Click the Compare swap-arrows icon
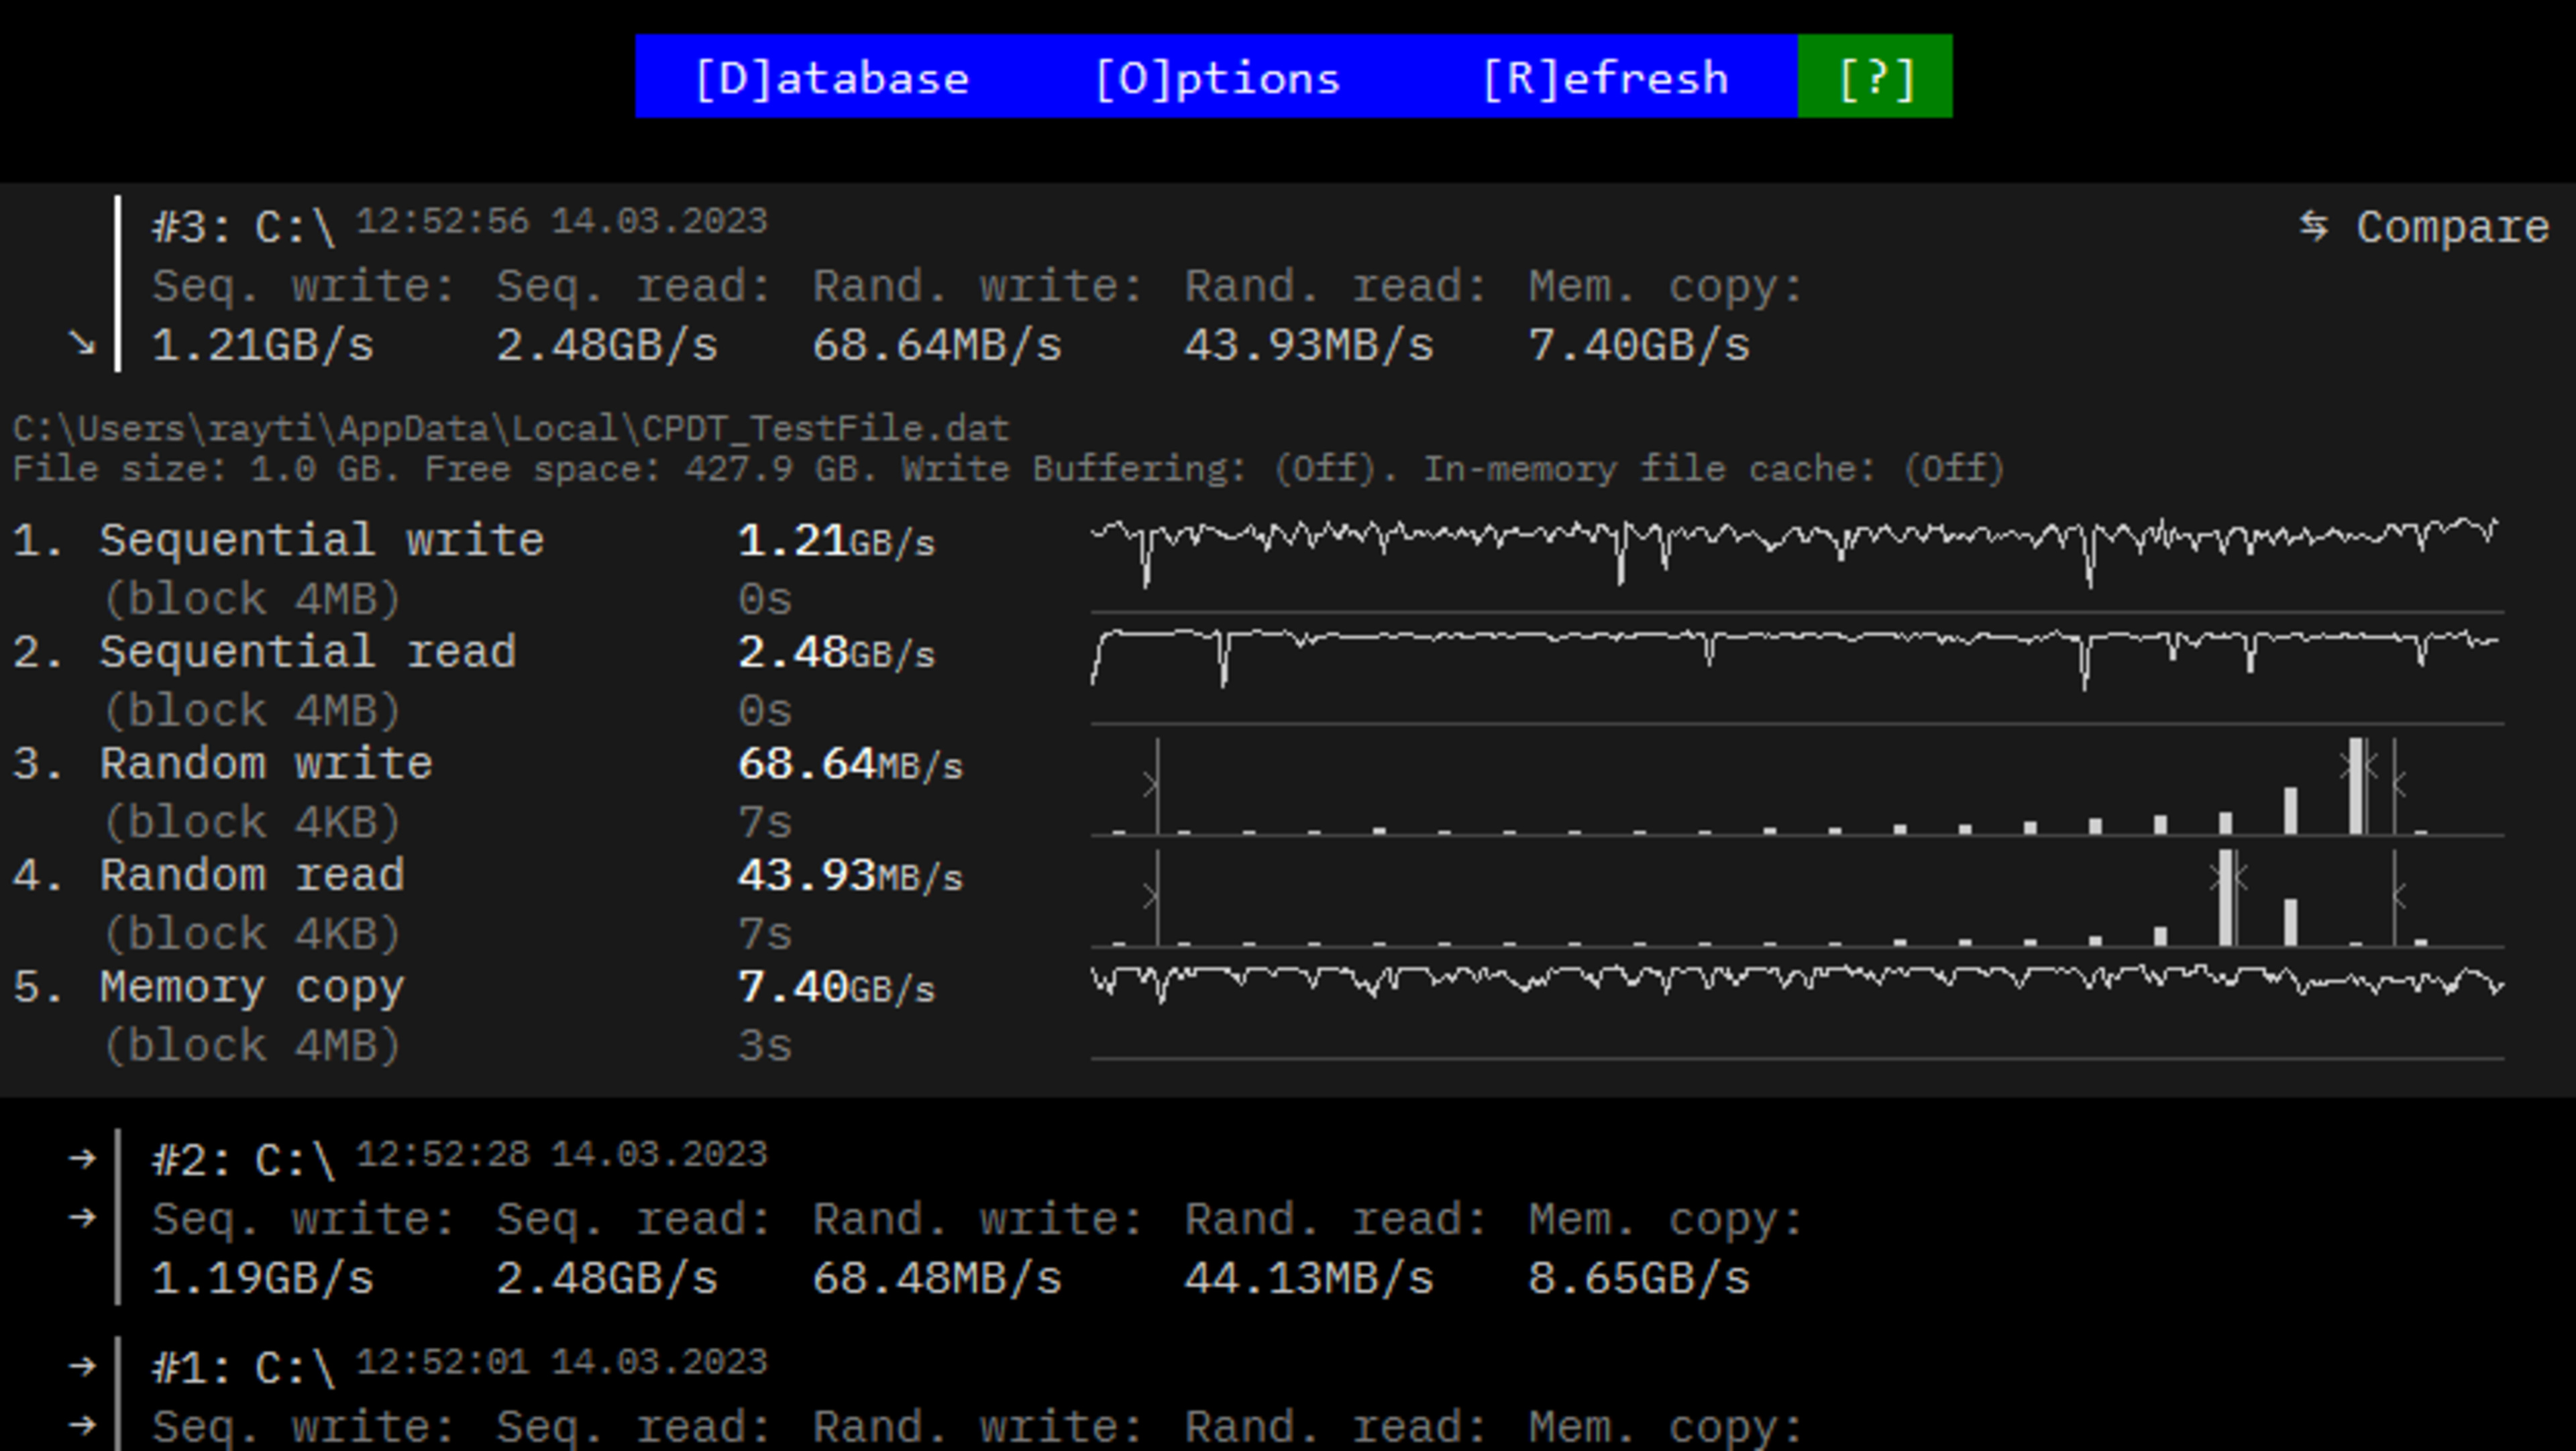 [2313, 226]
